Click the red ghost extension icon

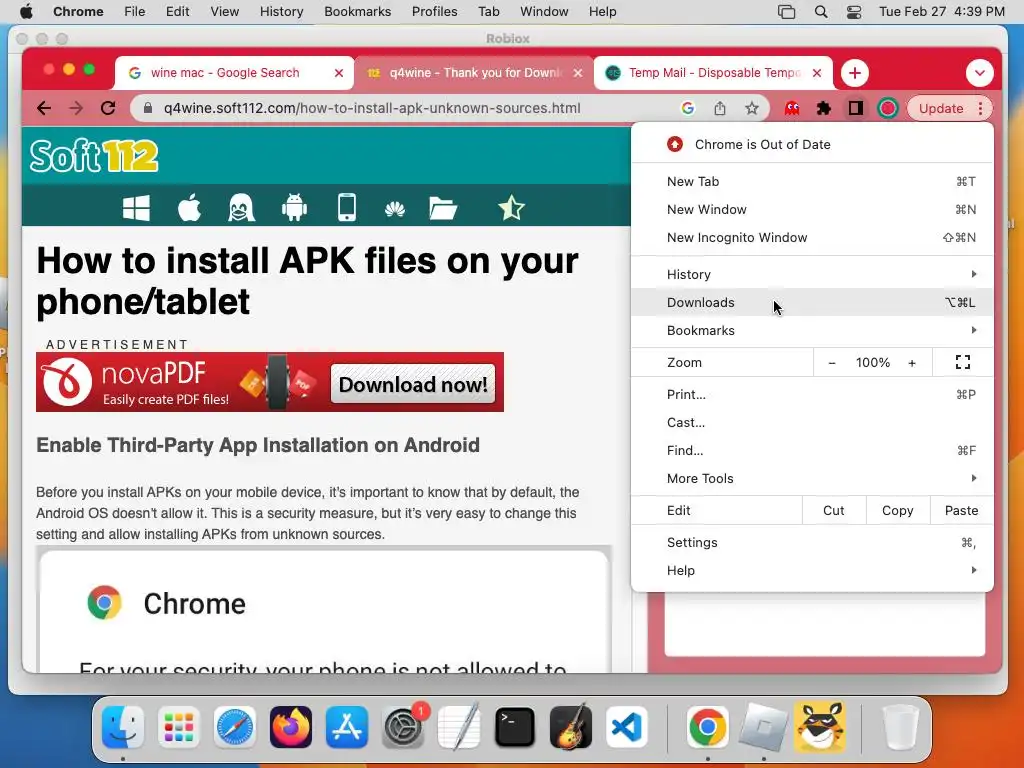(792, 108)
